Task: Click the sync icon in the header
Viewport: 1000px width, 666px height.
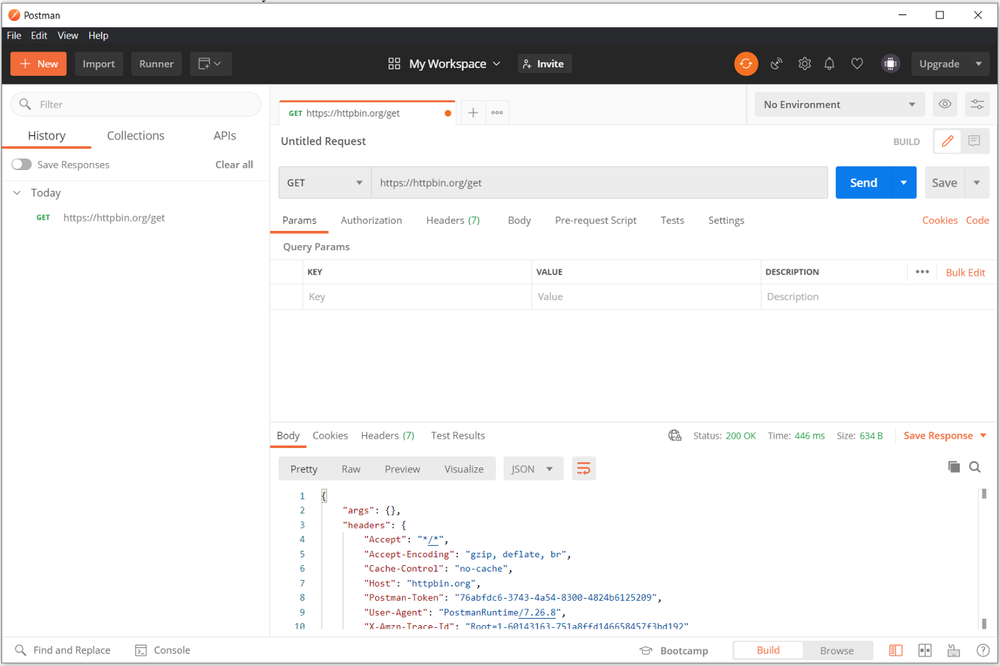Action: pos(746,63)
